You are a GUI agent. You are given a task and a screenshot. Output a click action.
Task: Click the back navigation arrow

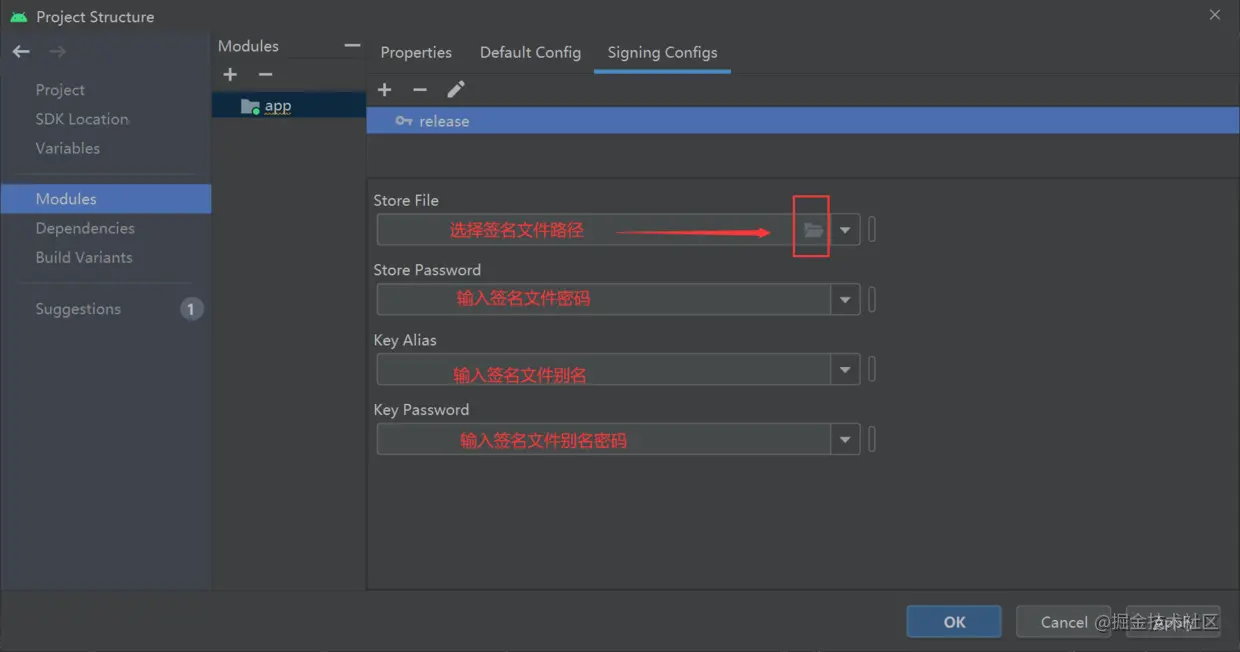(21, 51)
